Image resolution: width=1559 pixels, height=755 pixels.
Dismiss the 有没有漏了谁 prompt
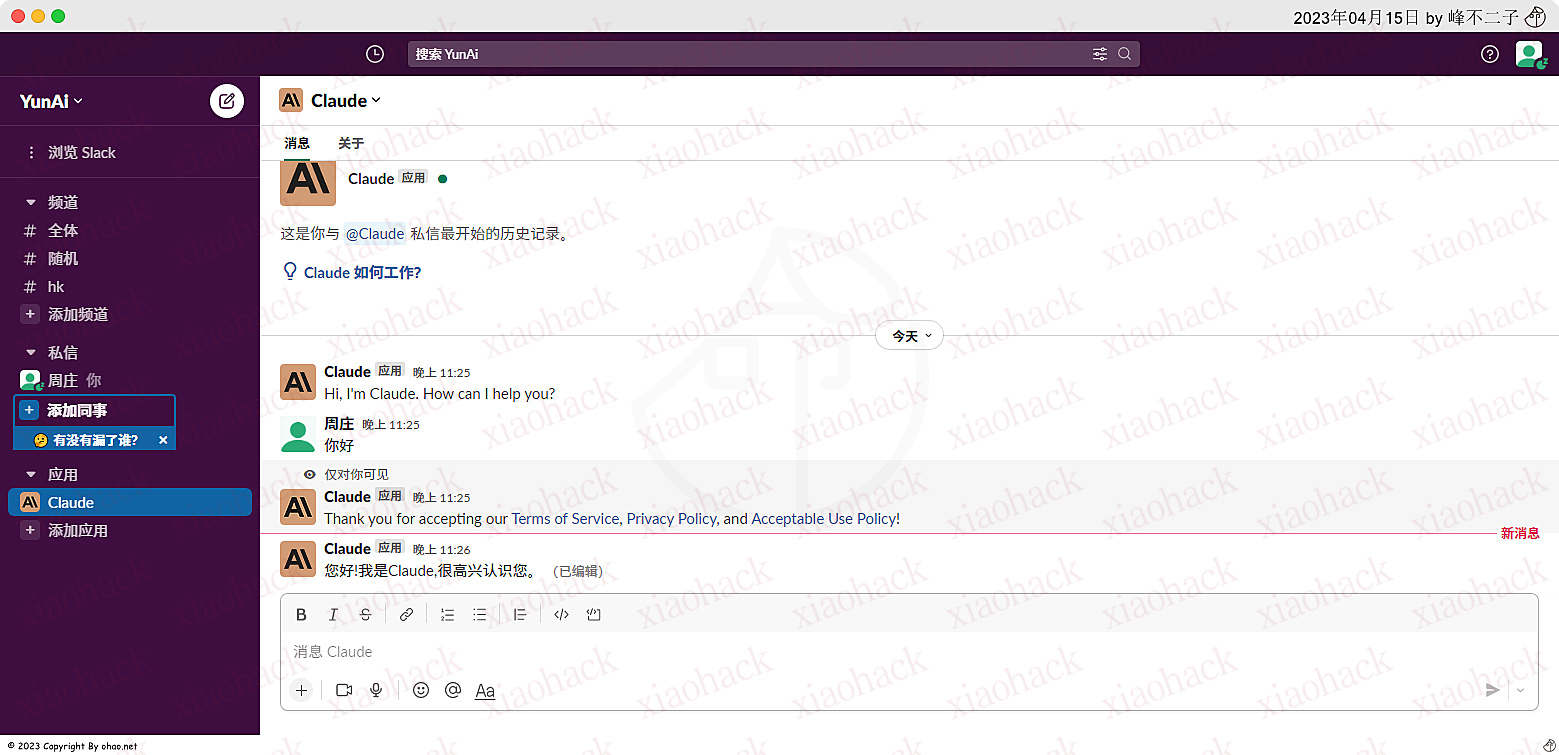(x=163, y=440)
